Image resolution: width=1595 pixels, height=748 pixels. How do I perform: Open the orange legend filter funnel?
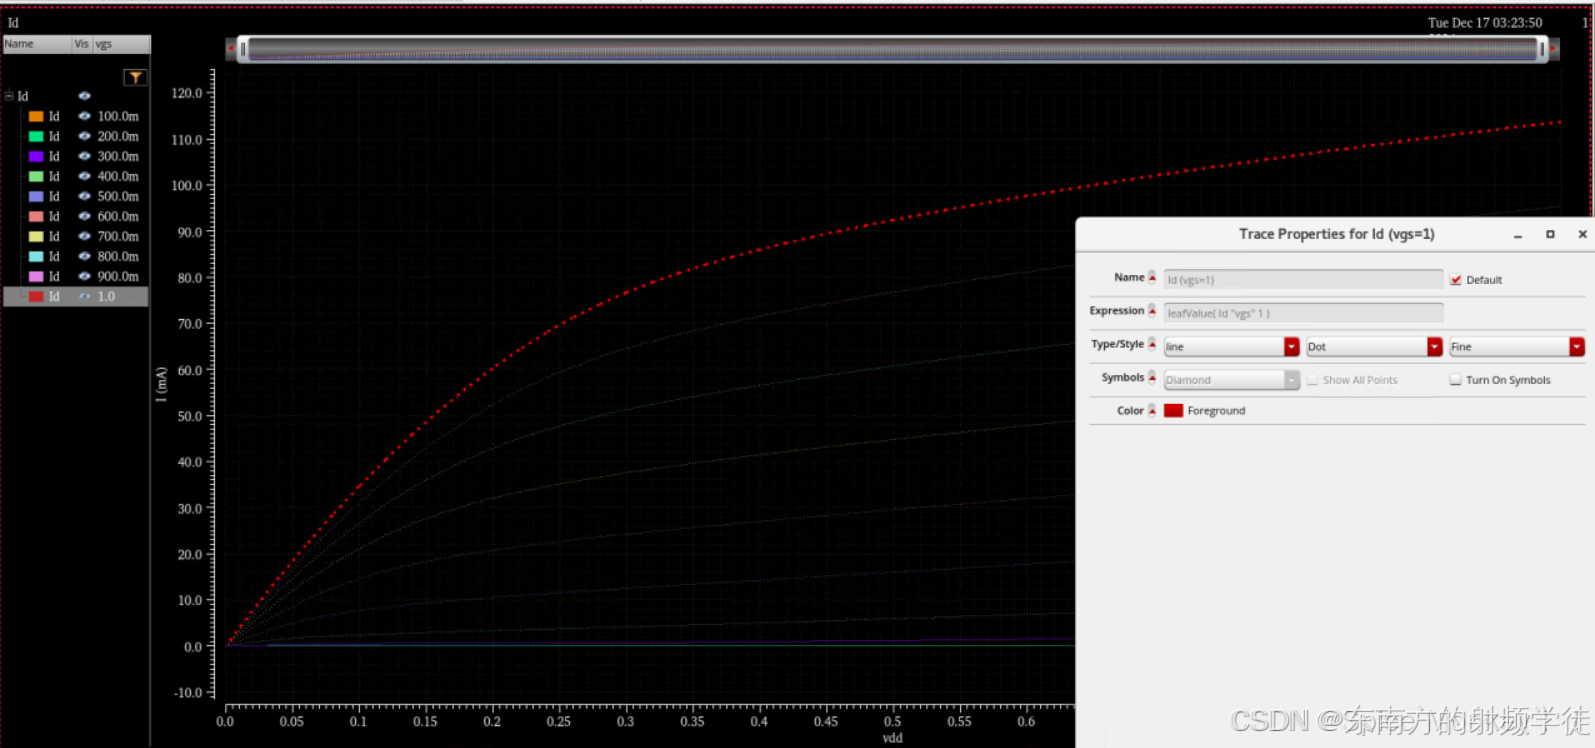135,77
